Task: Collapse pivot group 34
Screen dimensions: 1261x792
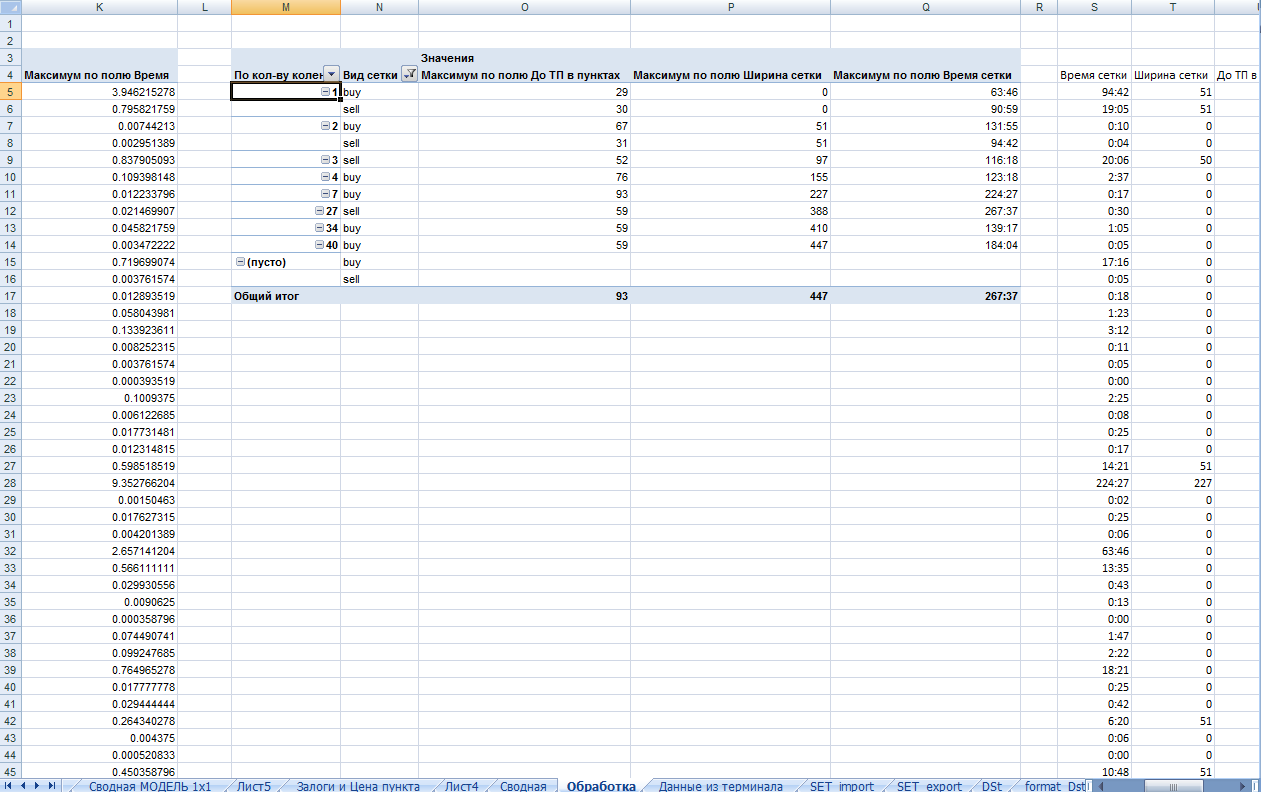Action: 319,228
